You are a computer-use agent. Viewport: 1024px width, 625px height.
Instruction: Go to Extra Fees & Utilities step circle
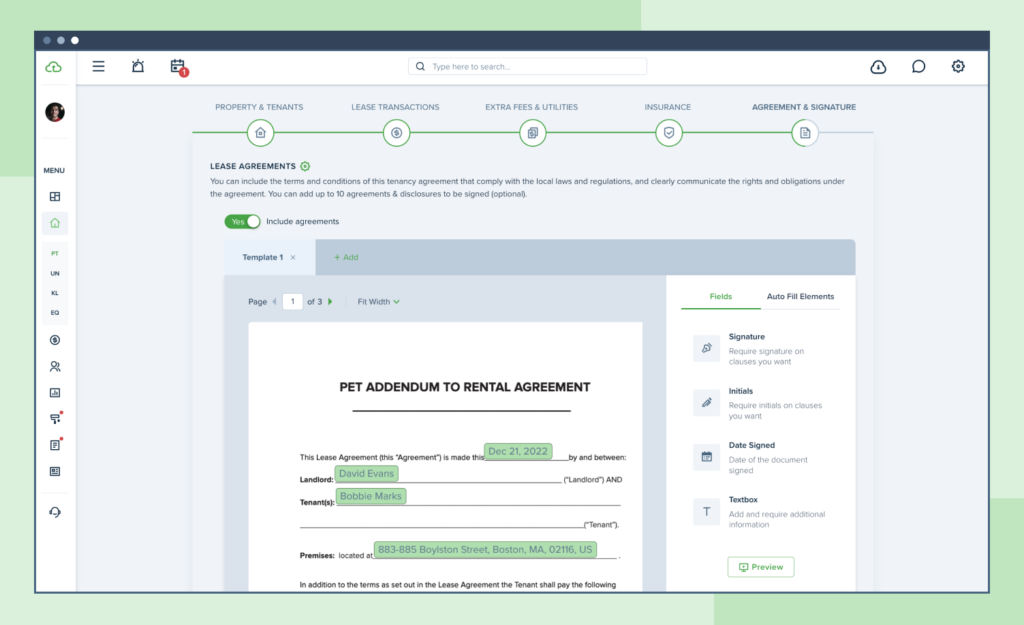point(533,133)
